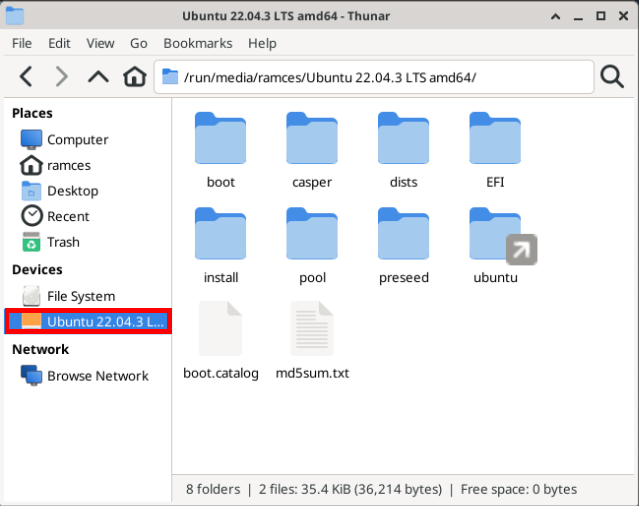Select the boot folder icon
This screenshot has height=506, width=639.
point(220,138)
